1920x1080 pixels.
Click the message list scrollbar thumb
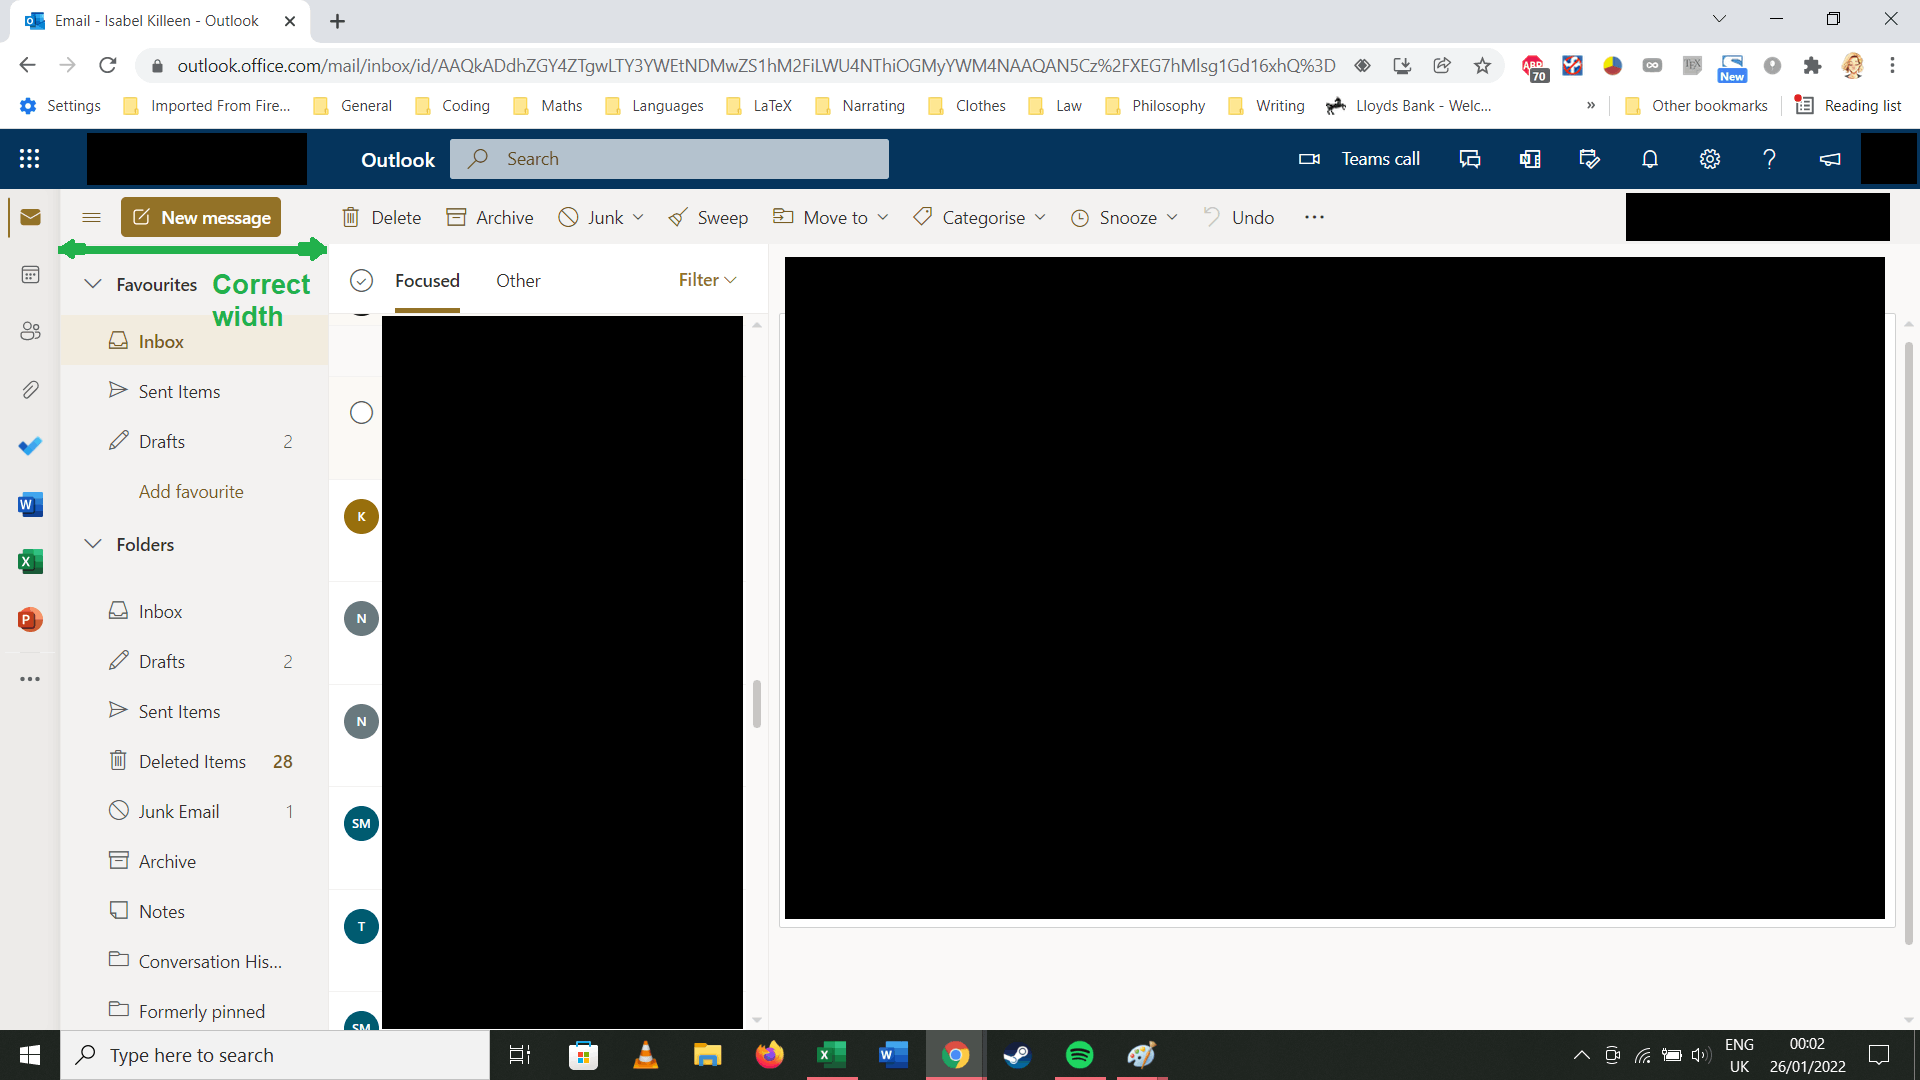tap(757, 704)
